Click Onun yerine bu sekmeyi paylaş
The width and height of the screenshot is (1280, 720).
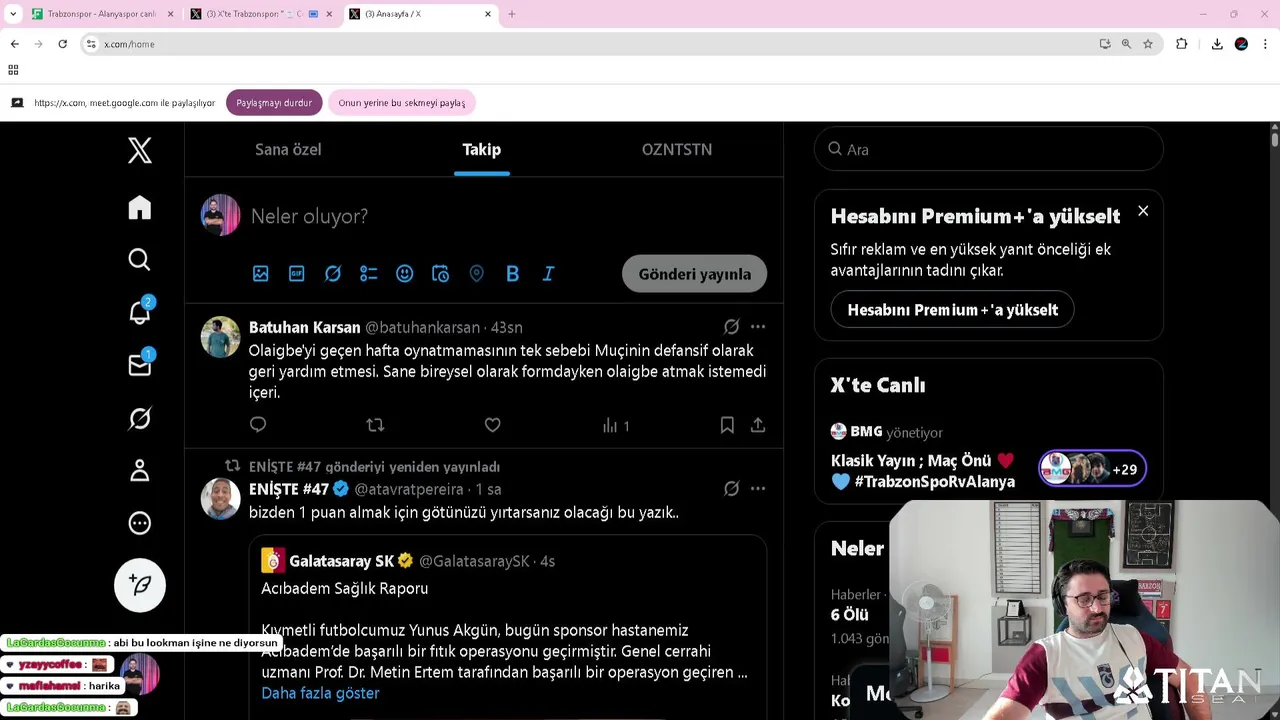point(401,102)
